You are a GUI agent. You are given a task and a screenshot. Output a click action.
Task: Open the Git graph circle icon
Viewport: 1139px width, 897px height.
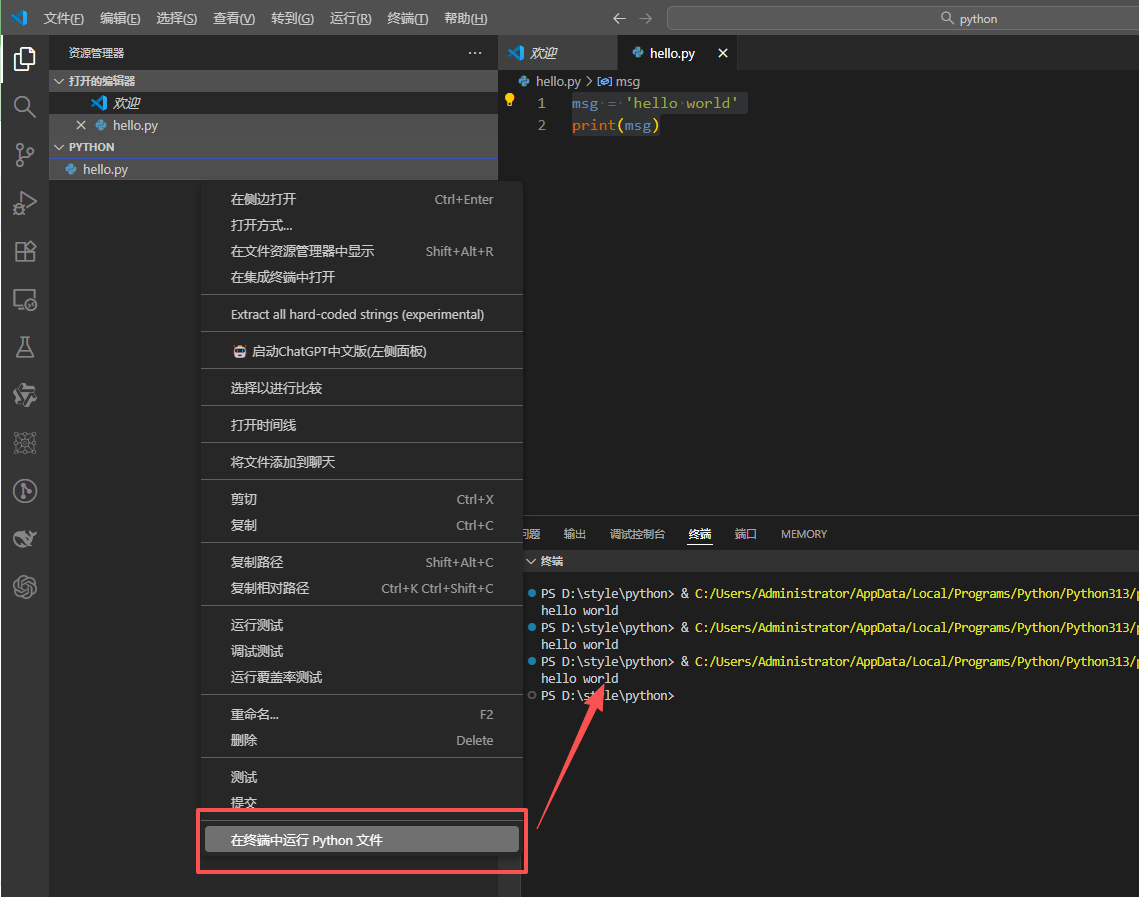click(x=25, y=491)
